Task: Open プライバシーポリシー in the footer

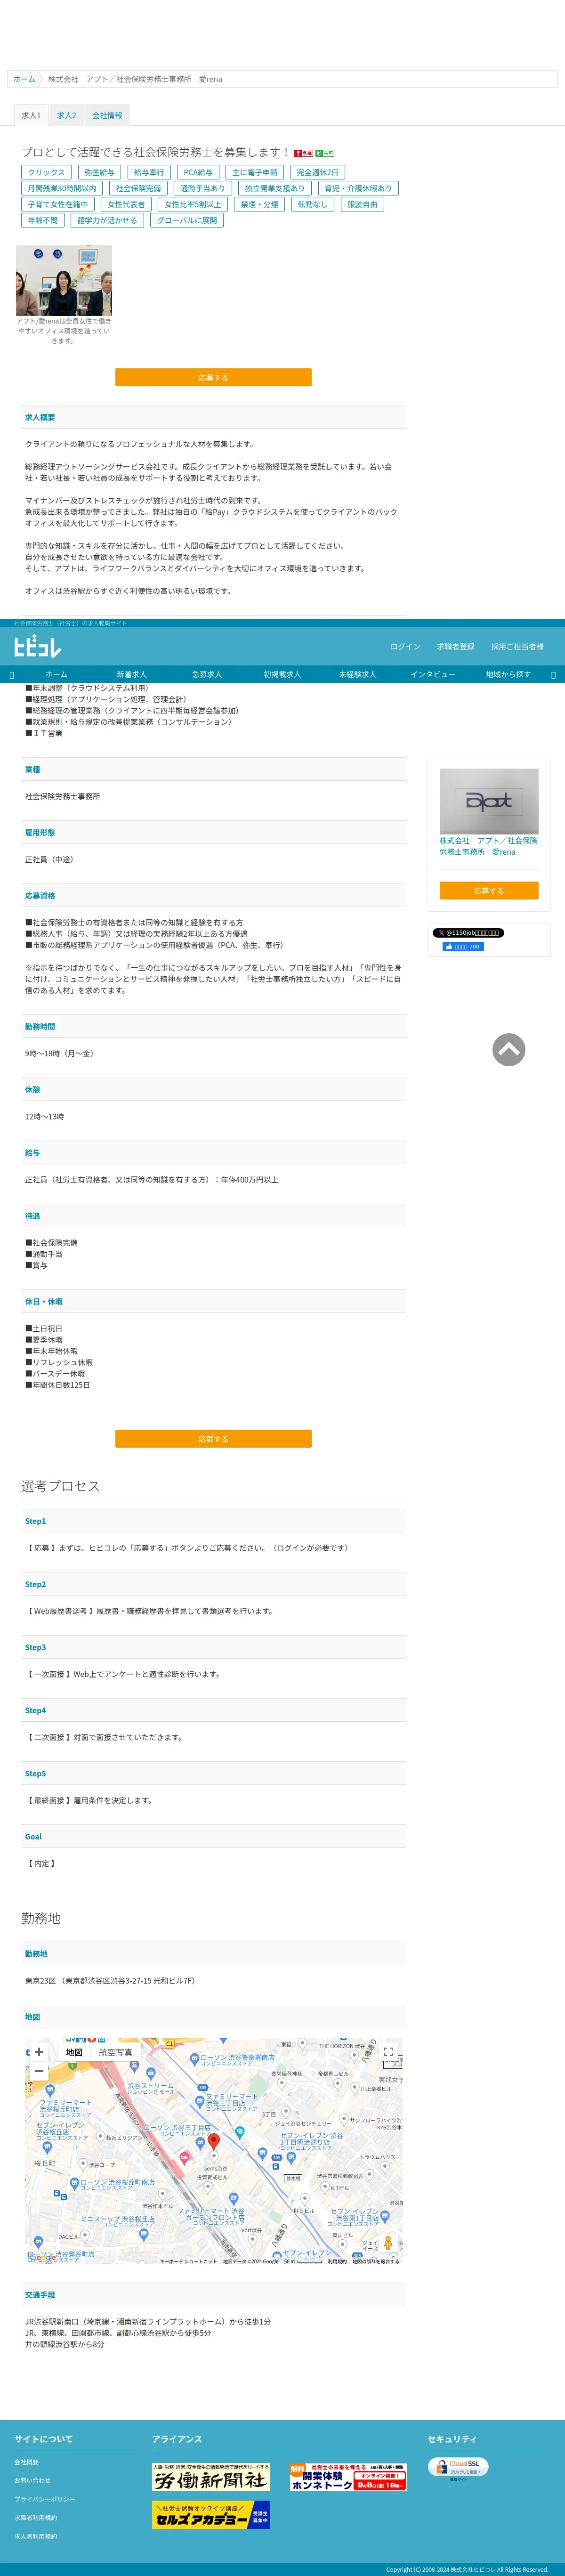Action: tap(45, 2499)
